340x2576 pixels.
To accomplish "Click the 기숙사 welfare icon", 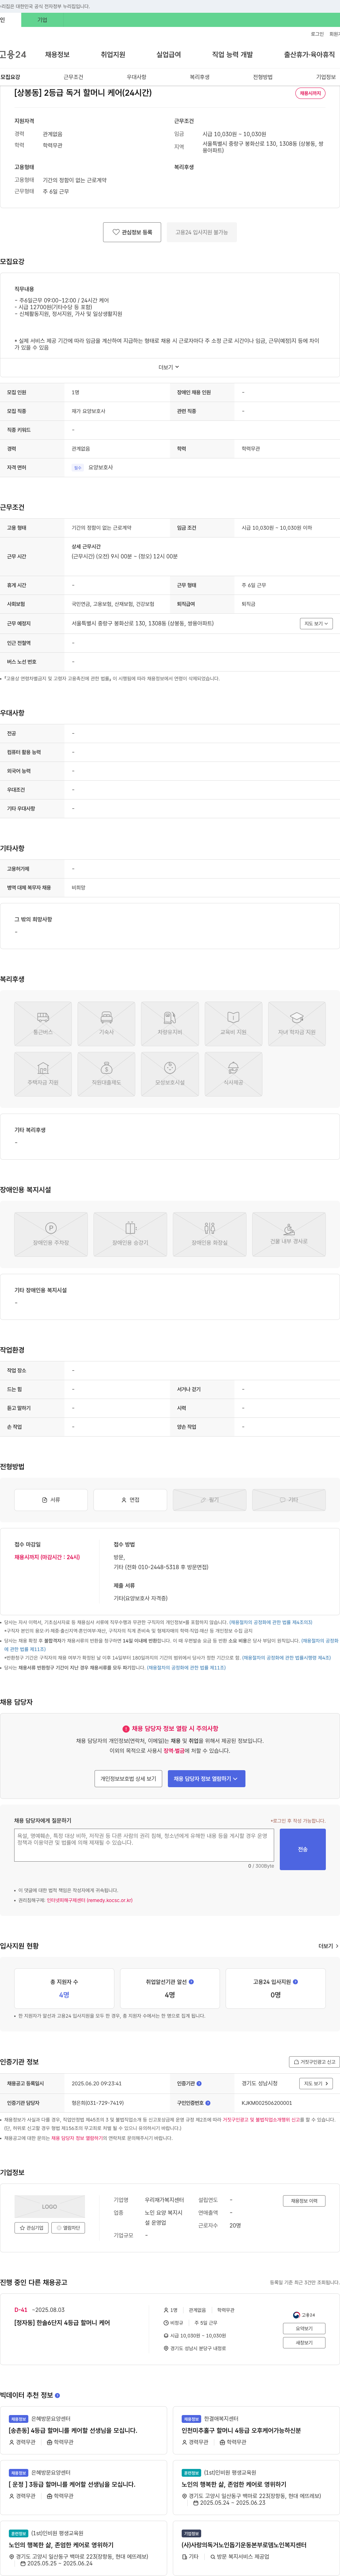I will pyautogui.click(x=106, y=1024).
